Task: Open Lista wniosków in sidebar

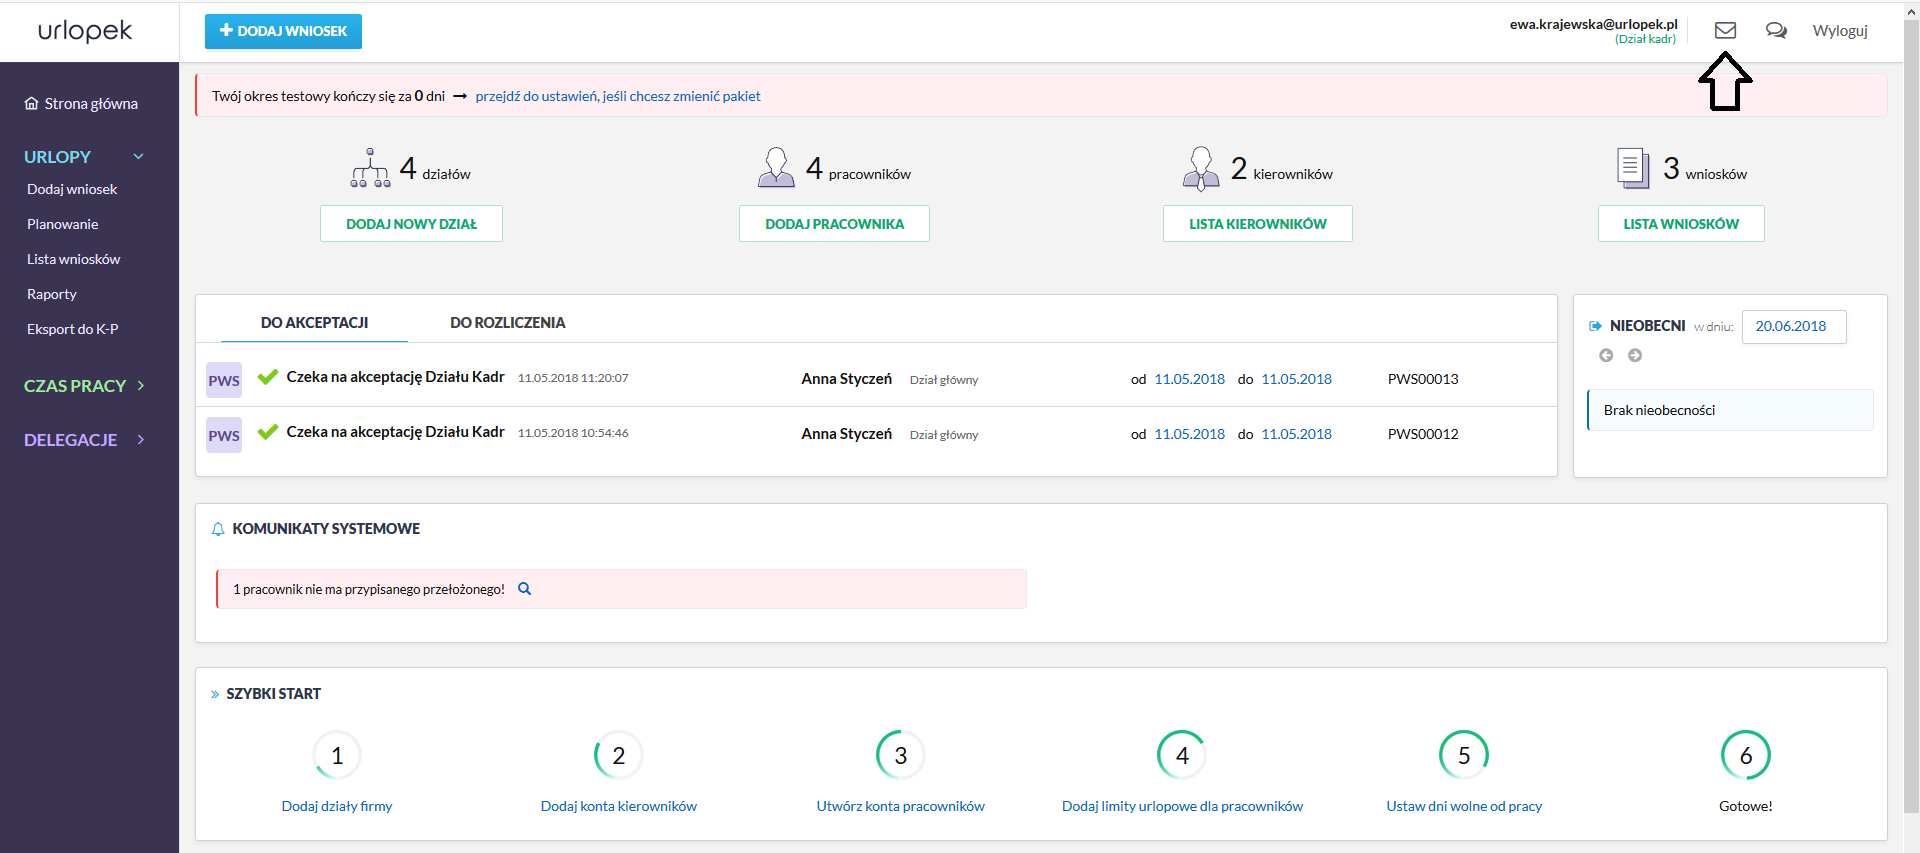Action: (x=73, y=259)
